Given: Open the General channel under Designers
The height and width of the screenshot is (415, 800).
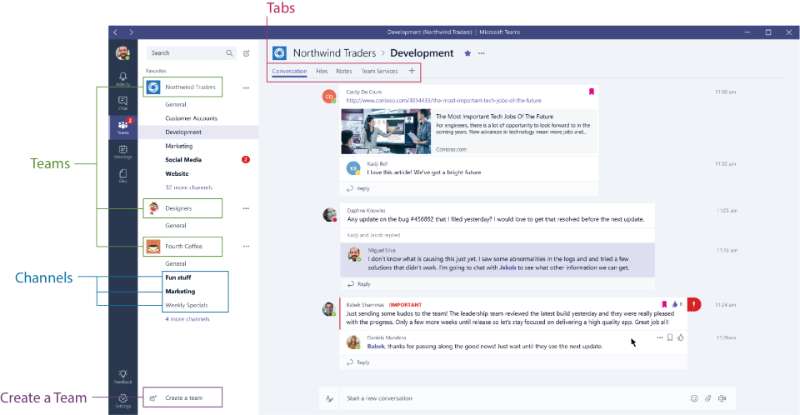Looking at the screenshot, I should (x=176, y=225).
